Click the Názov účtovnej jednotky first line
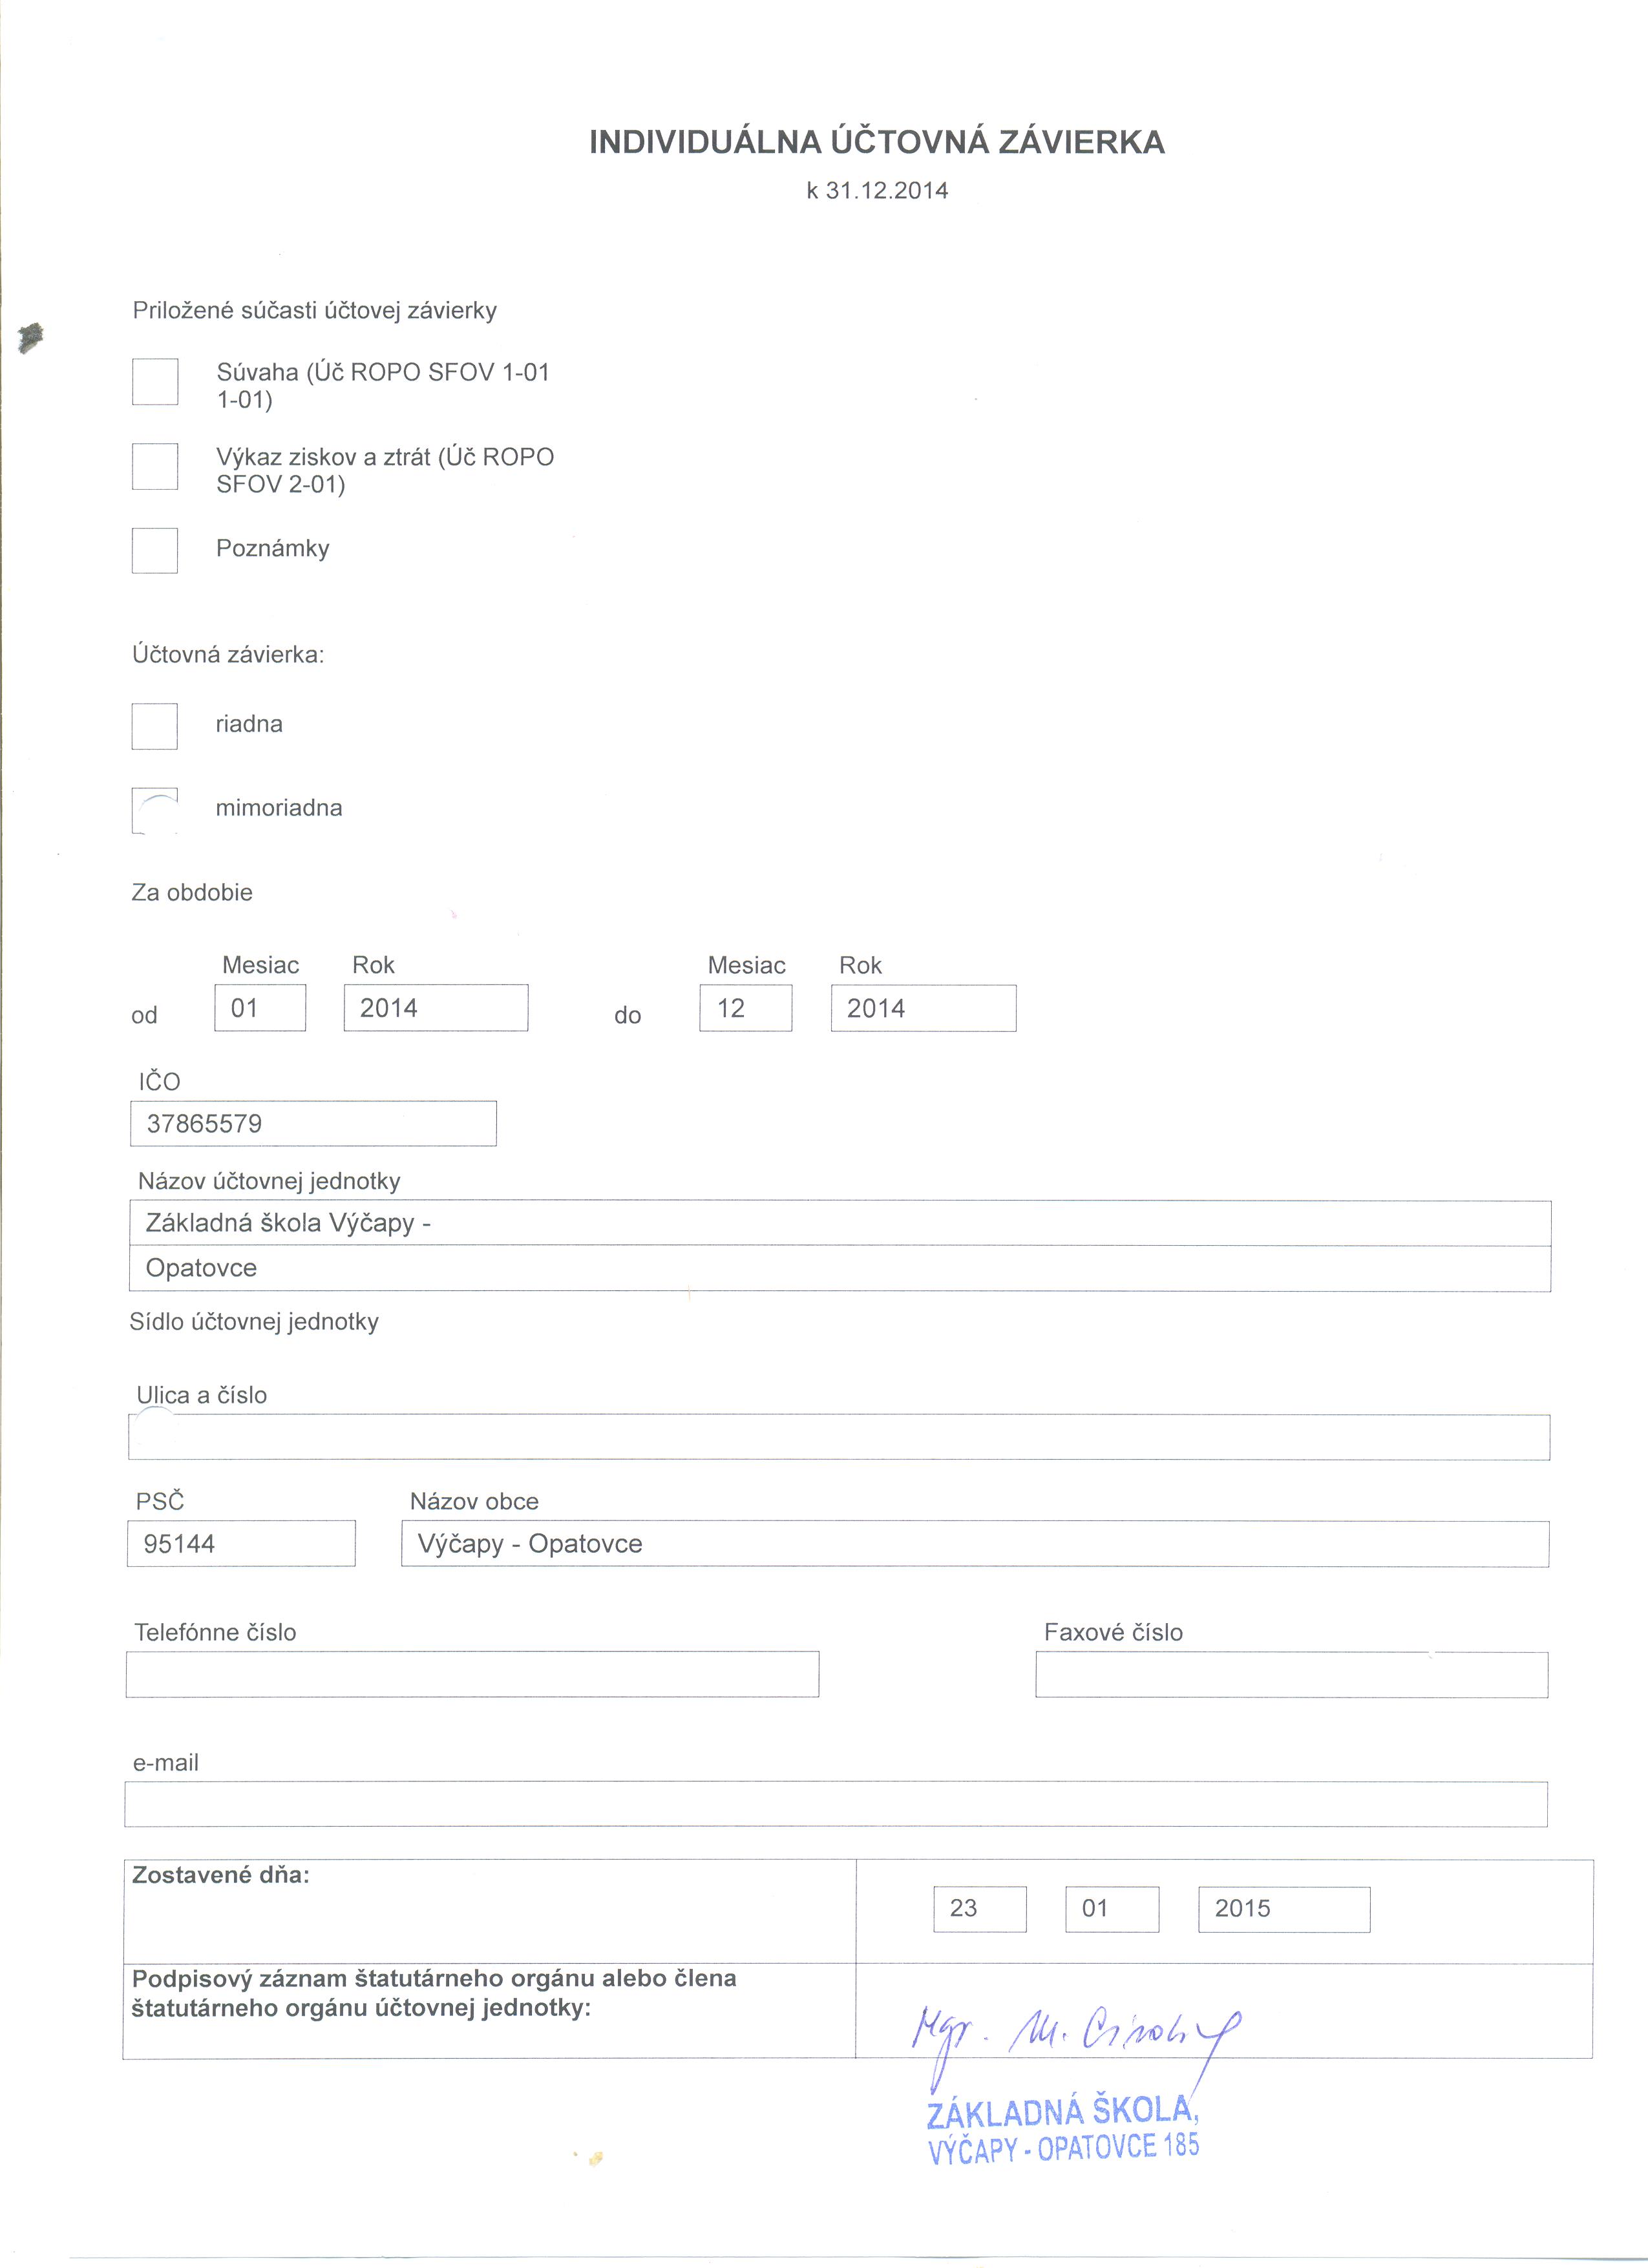Screen dimensions: 1648x2268 pyautogui.click(x=840, y=1223)
